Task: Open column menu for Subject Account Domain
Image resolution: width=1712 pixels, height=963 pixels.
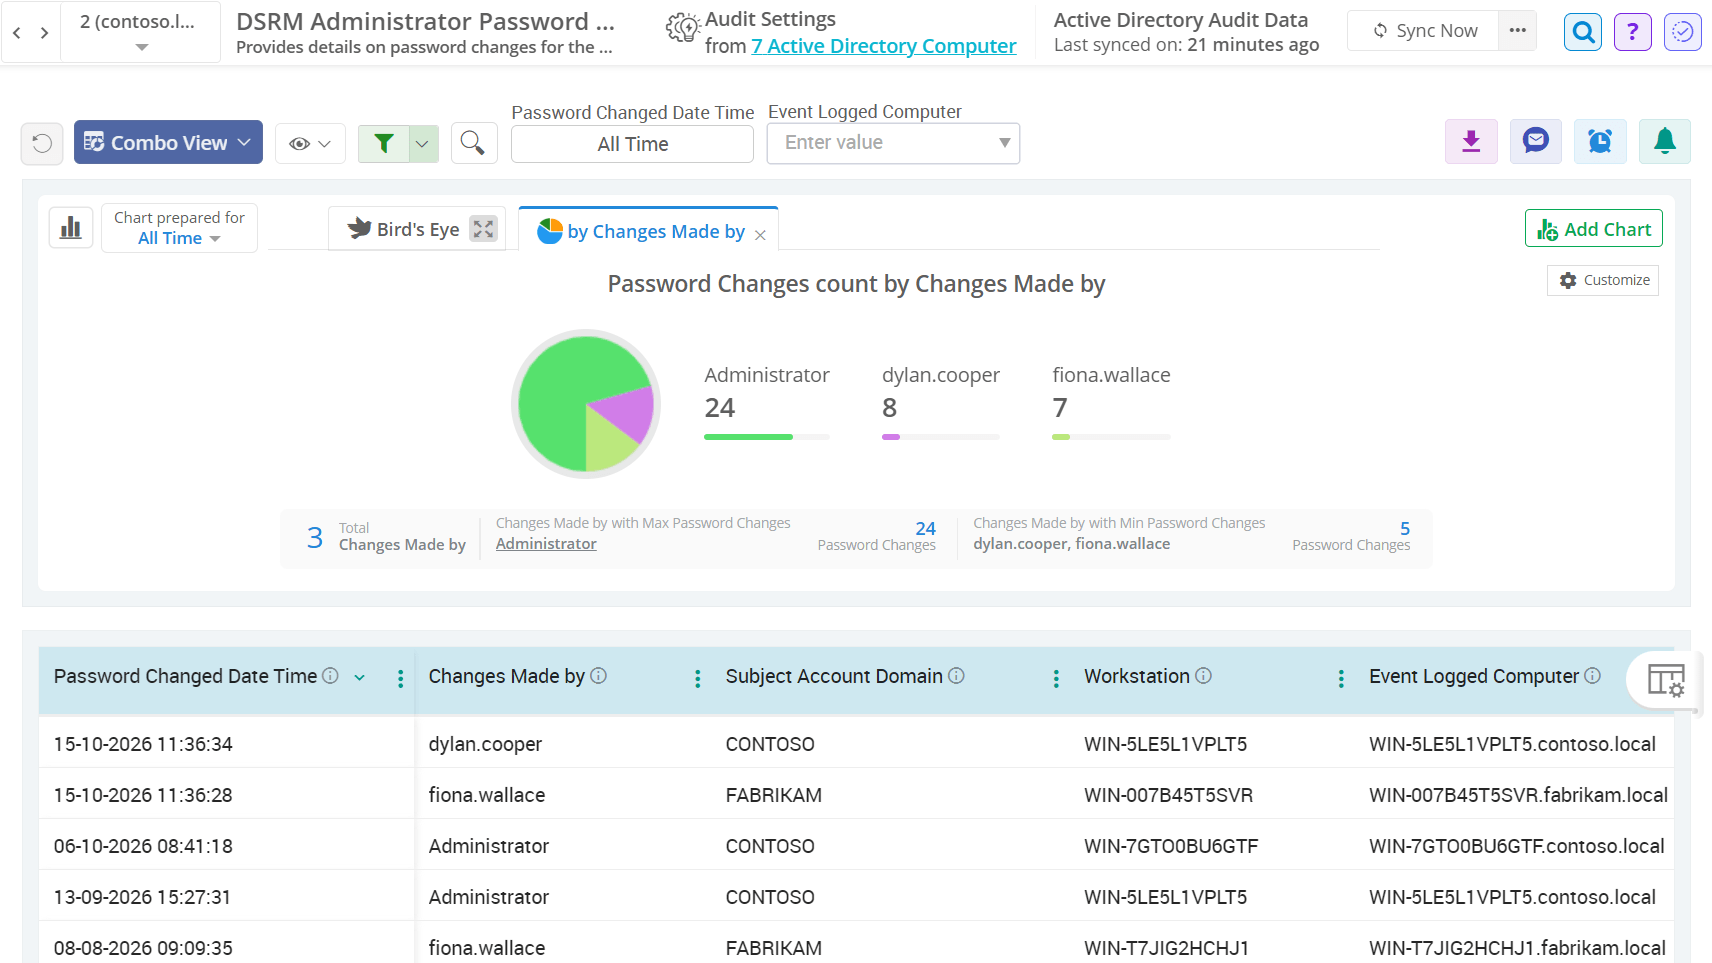Action: tap(1056, 679)
